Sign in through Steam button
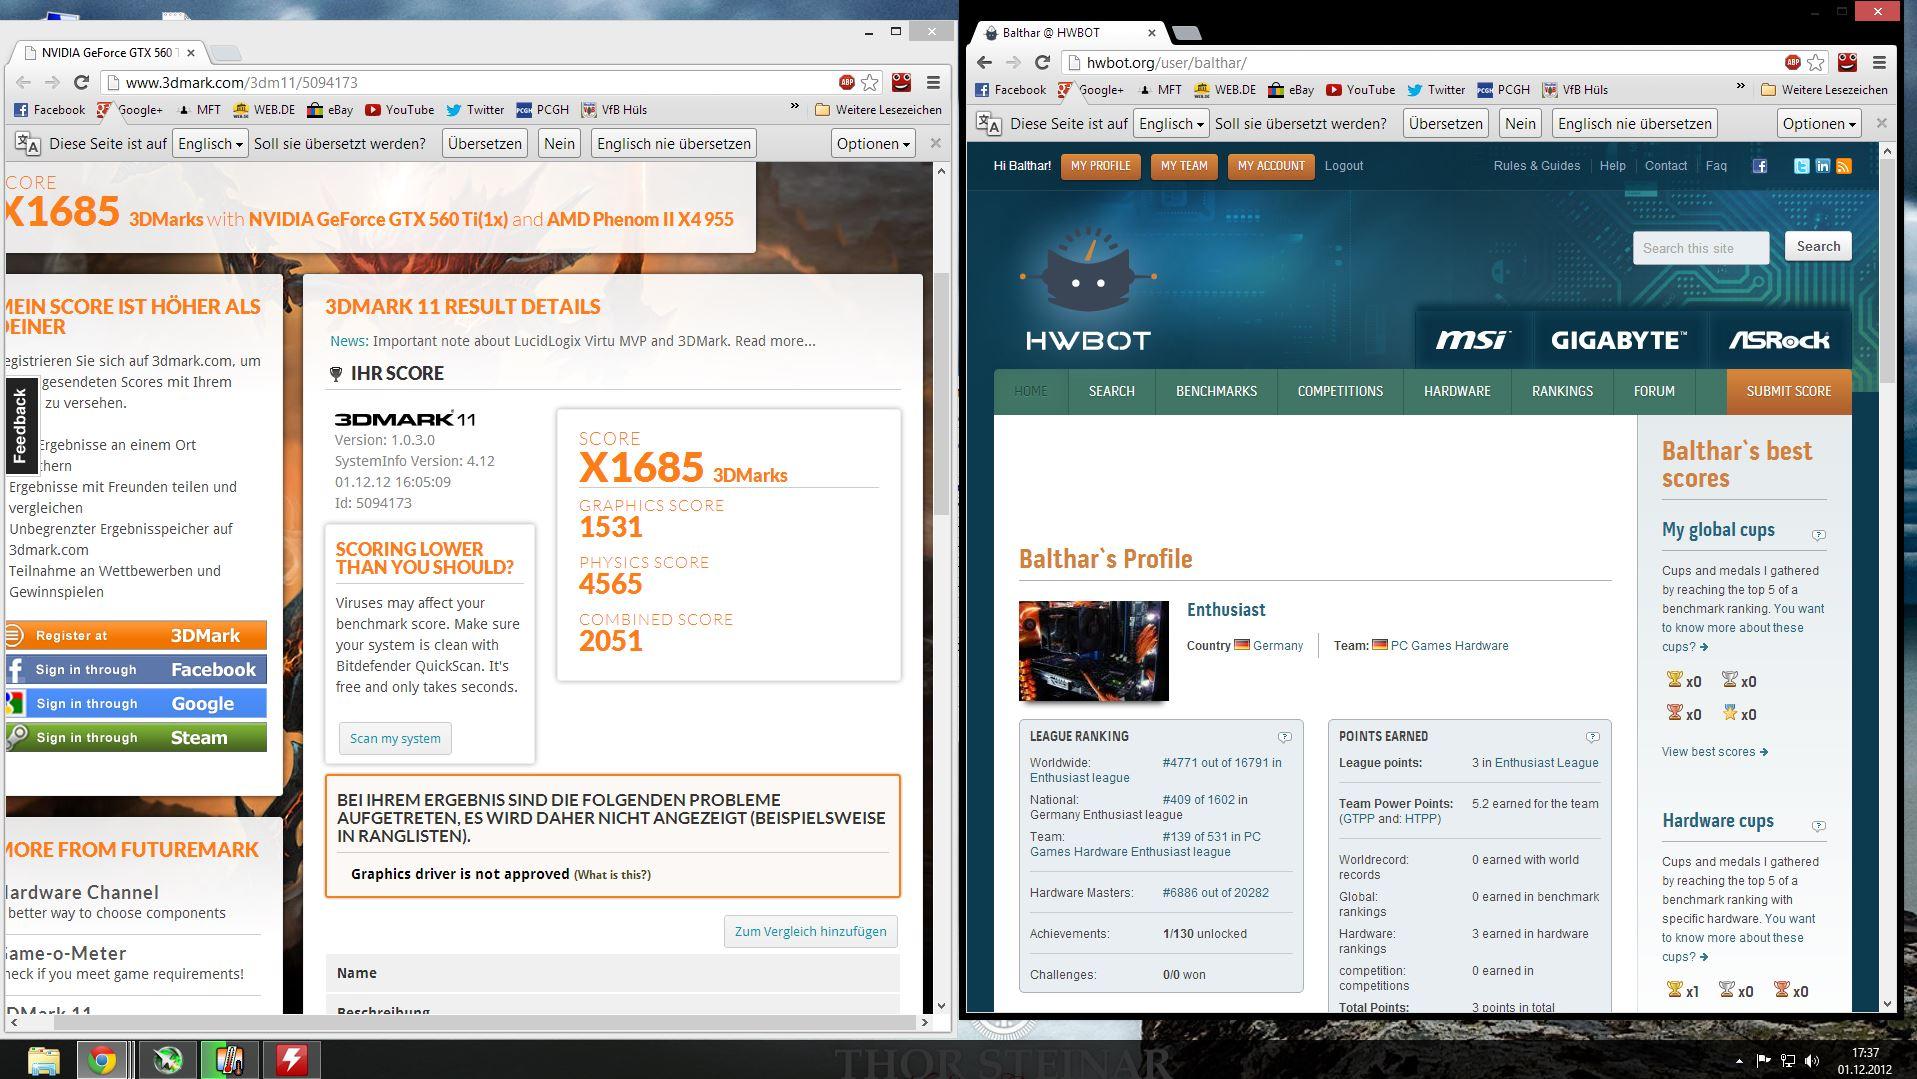 coord(136,738)
